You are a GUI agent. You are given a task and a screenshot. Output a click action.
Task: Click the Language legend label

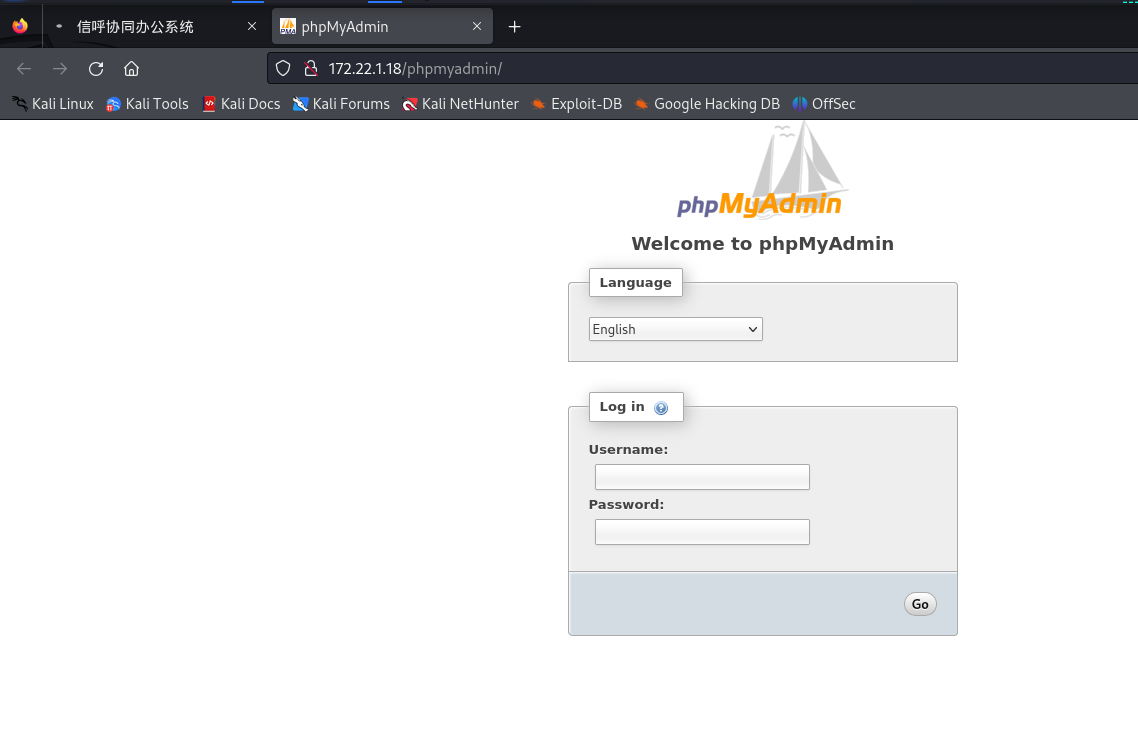635,282
